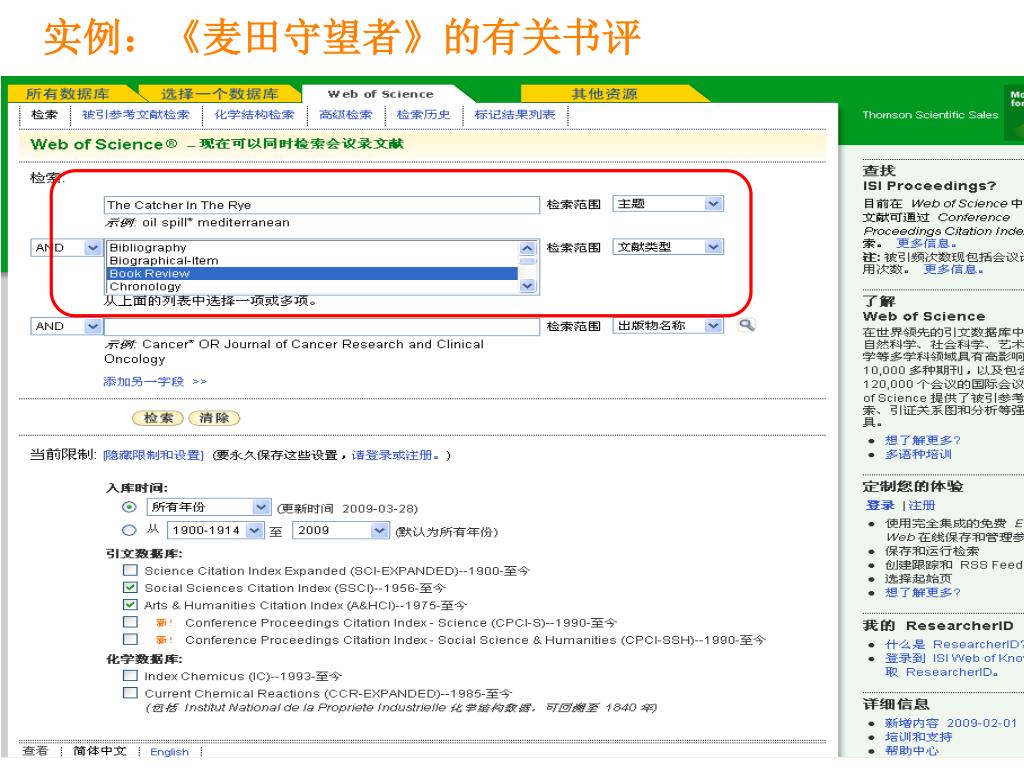This screenshot has height=768, width=1024.
Task: Switch language to 简体中文
Action: point(99,751)
